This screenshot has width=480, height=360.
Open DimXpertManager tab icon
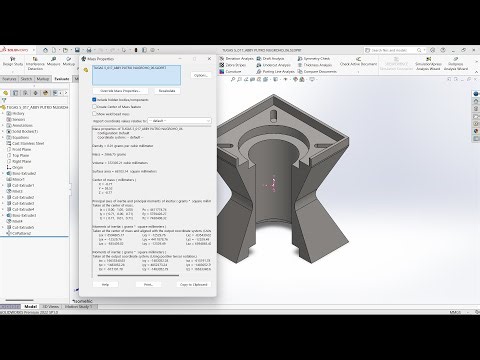coord(35,93)
